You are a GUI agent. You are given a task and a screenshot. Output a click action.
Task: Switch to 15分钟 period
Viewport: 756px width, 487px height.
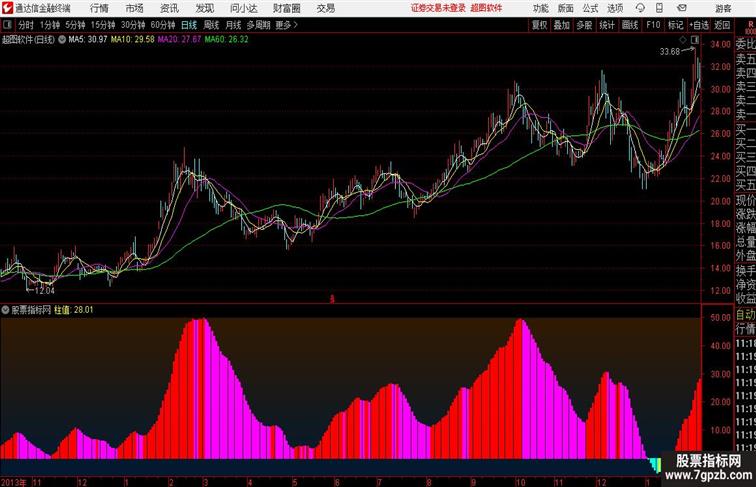click(103, 25)
